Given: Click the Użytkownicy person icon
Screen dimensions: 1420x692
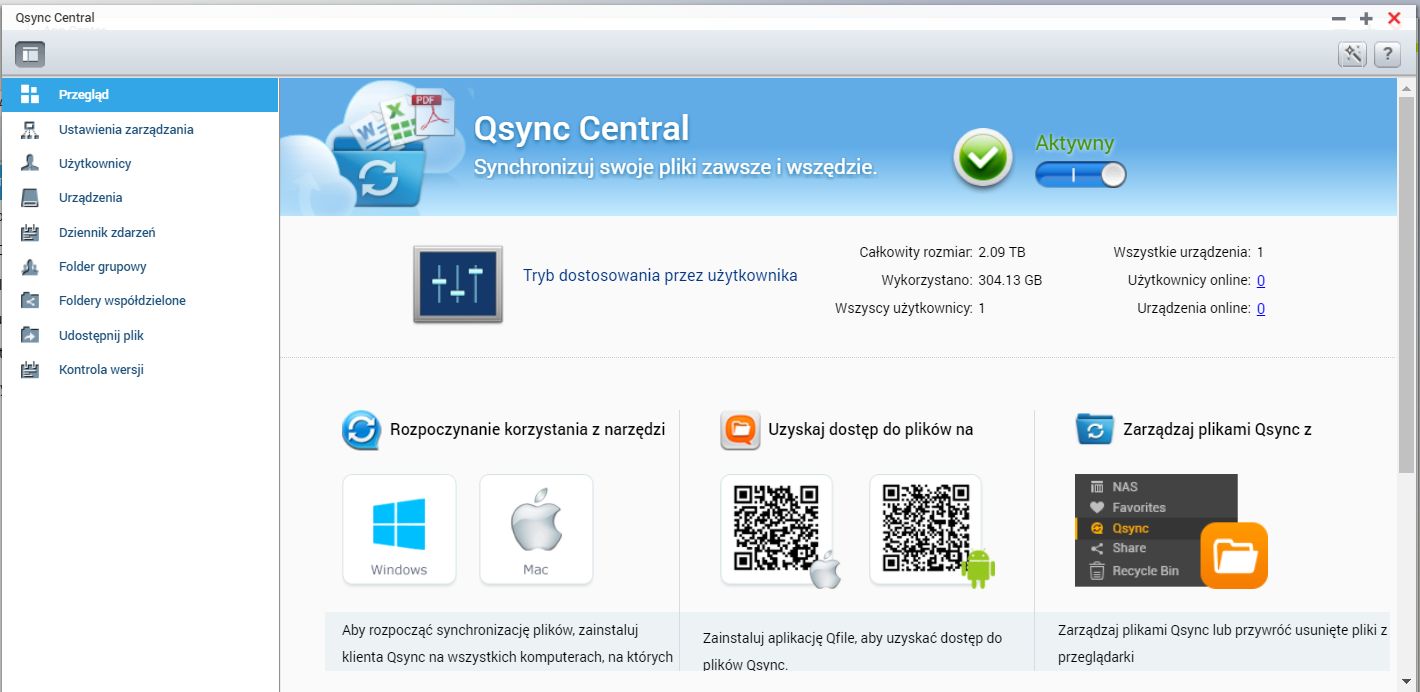Looking at the screenshot, I should pos(30,164).
